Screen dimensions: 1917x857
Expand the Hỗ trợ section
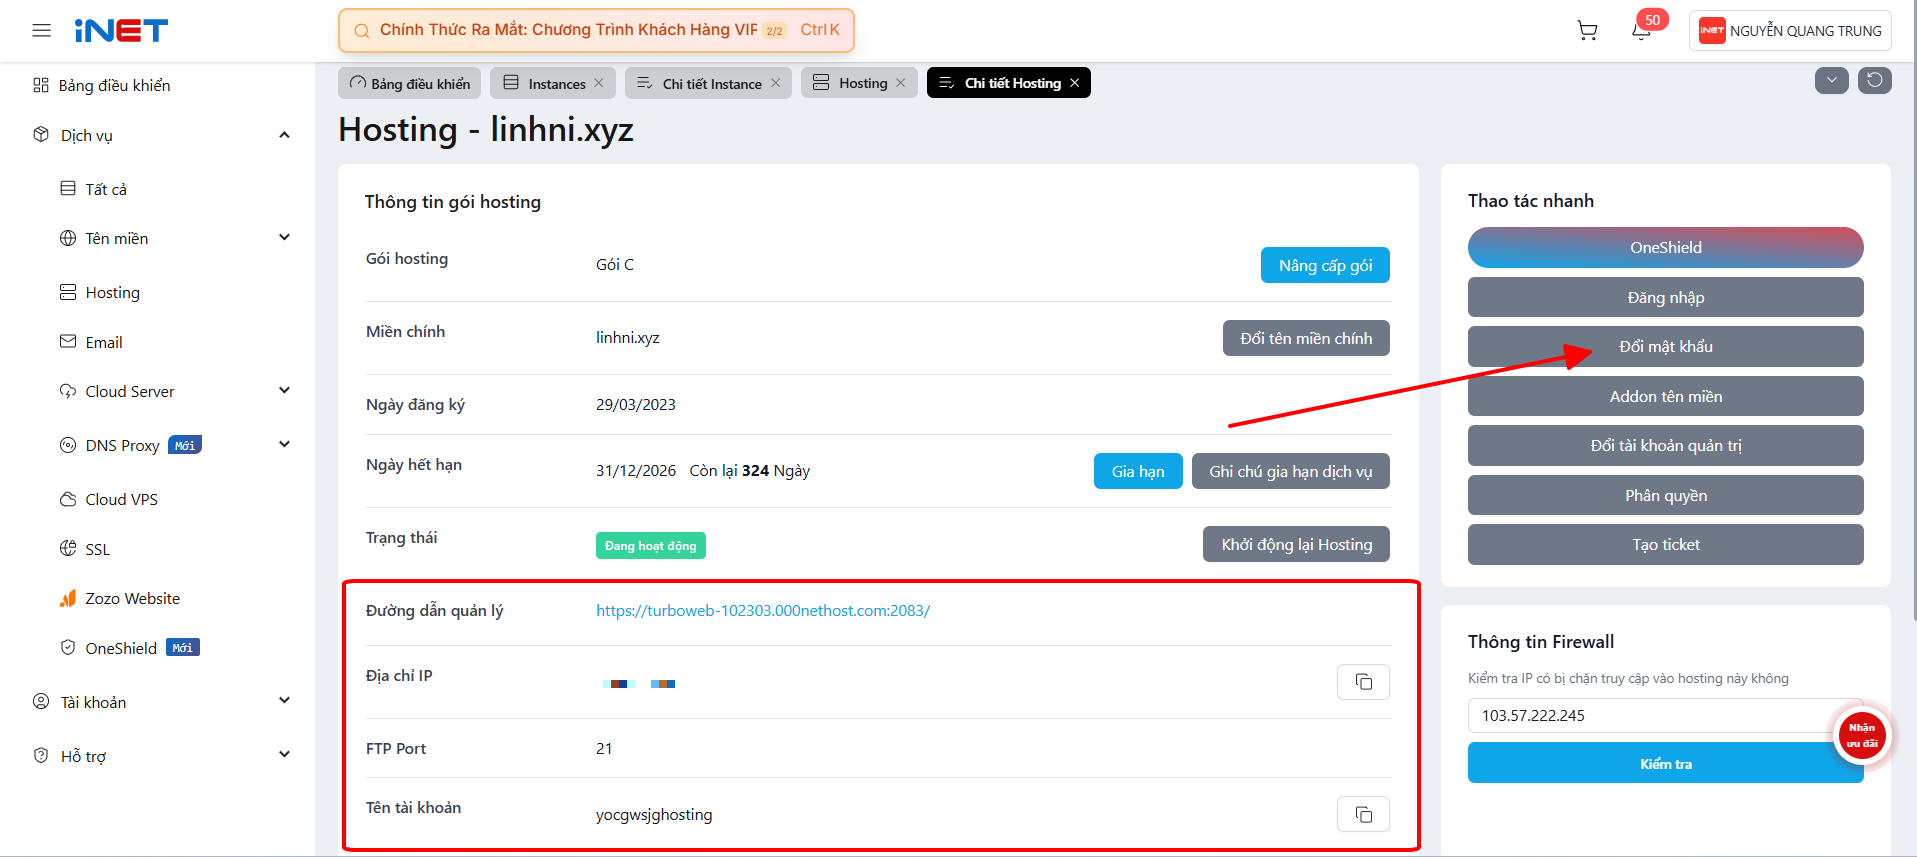click(x=284, y=755)
